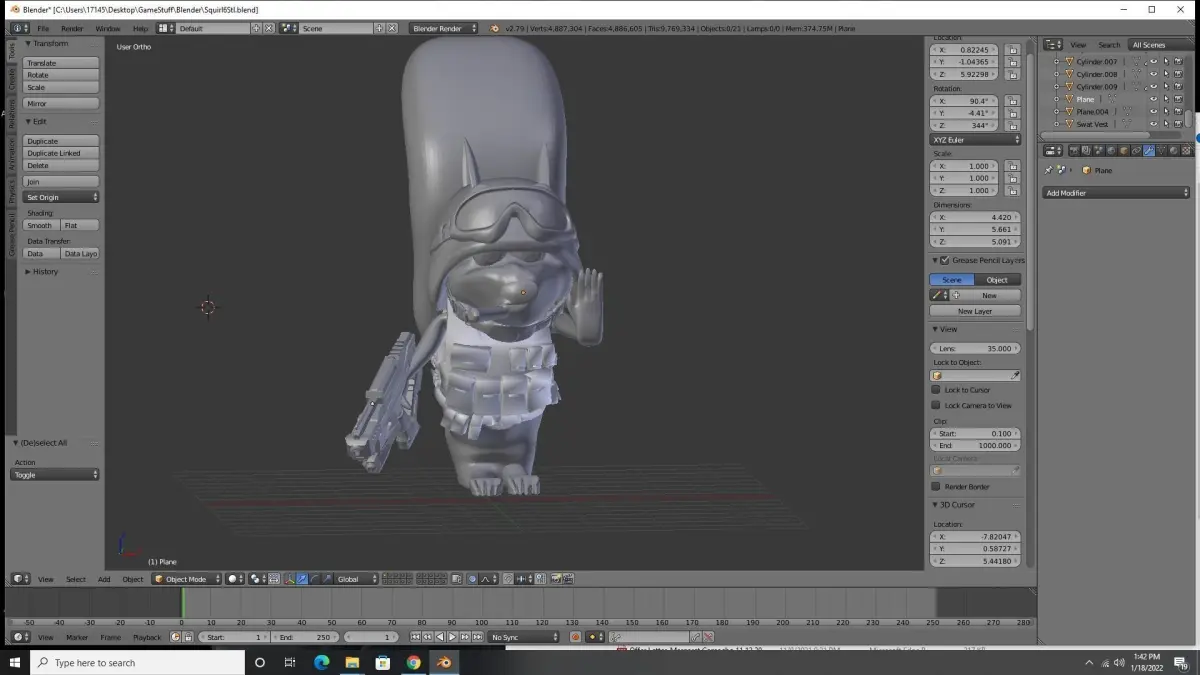The image size is (1200, 675).
Task: Click the New Layer grease pencil button
Action: click(x=975, y=311)
